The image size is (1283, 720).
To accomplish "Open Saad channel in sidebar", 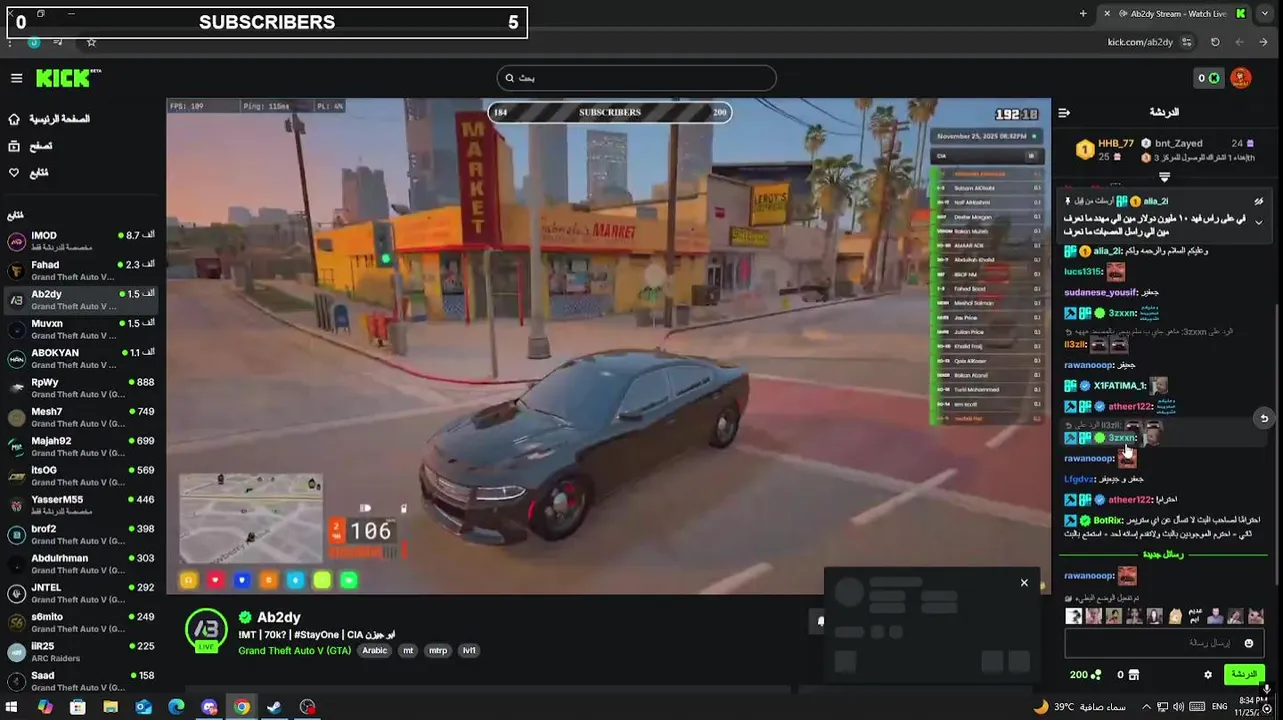I will tap(80, 680).
